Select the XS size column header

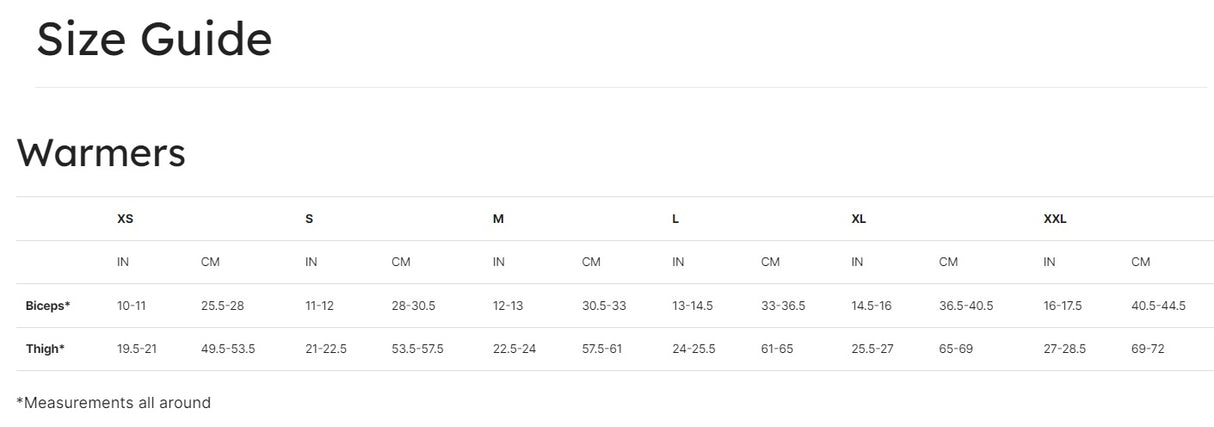pos(125,219)
